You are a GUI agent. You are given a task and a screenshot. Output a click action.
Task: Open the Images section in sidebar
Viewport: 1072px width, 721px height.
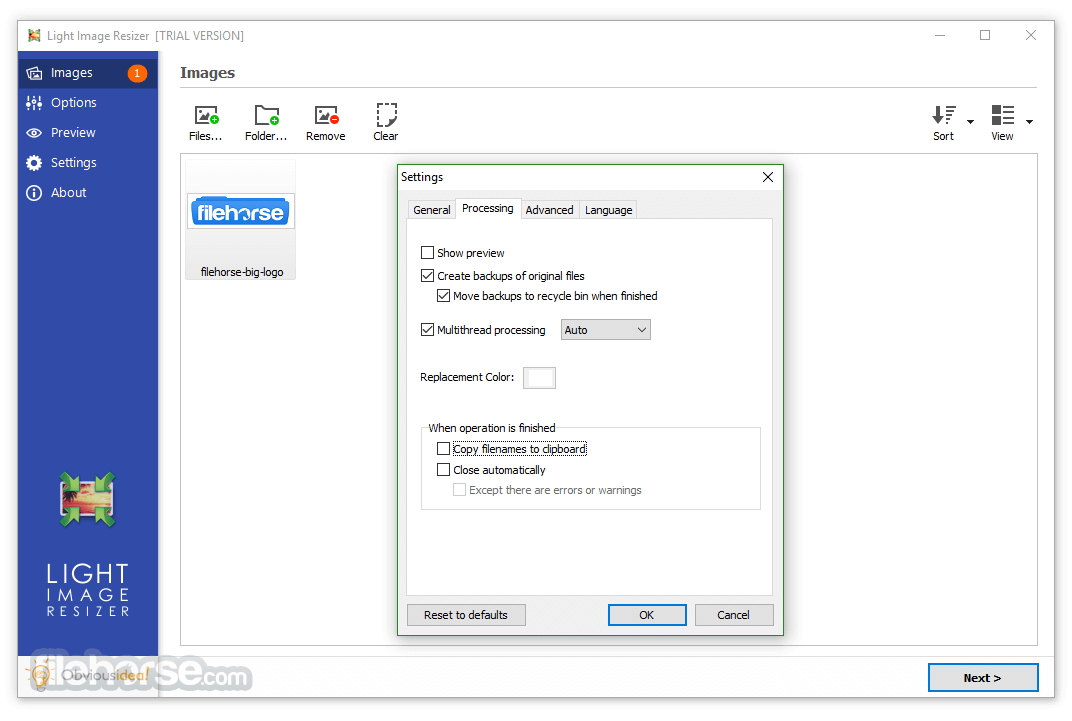tap(88, 73)
